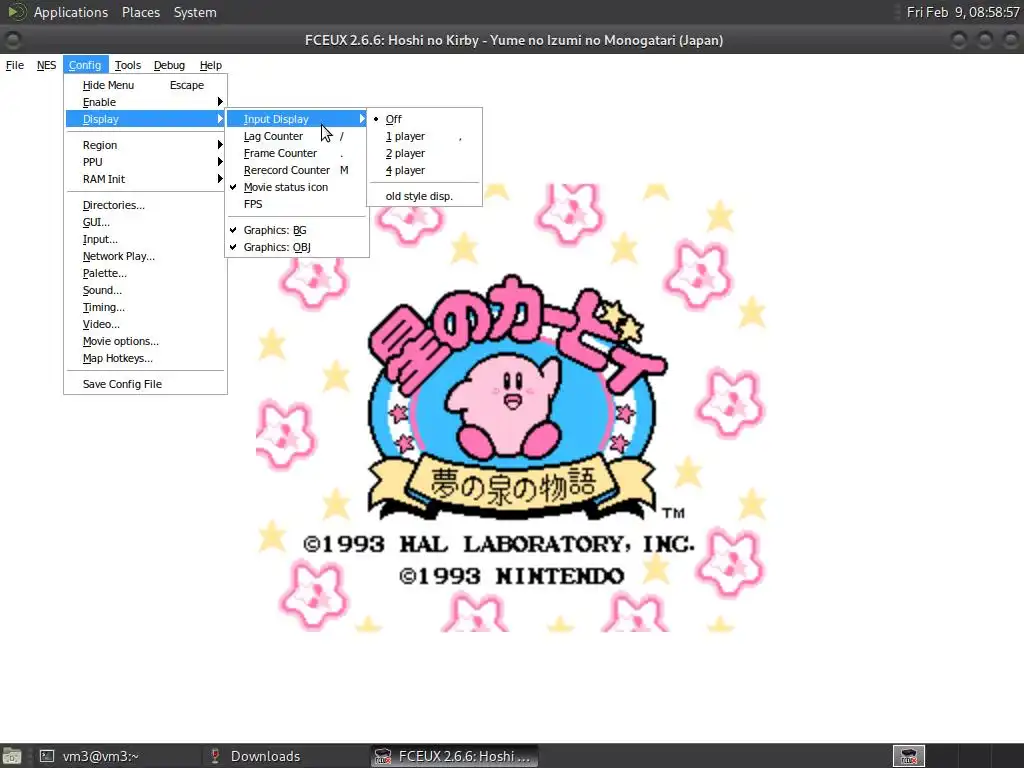Expand the PPU submenu

(x=145, y=162)
